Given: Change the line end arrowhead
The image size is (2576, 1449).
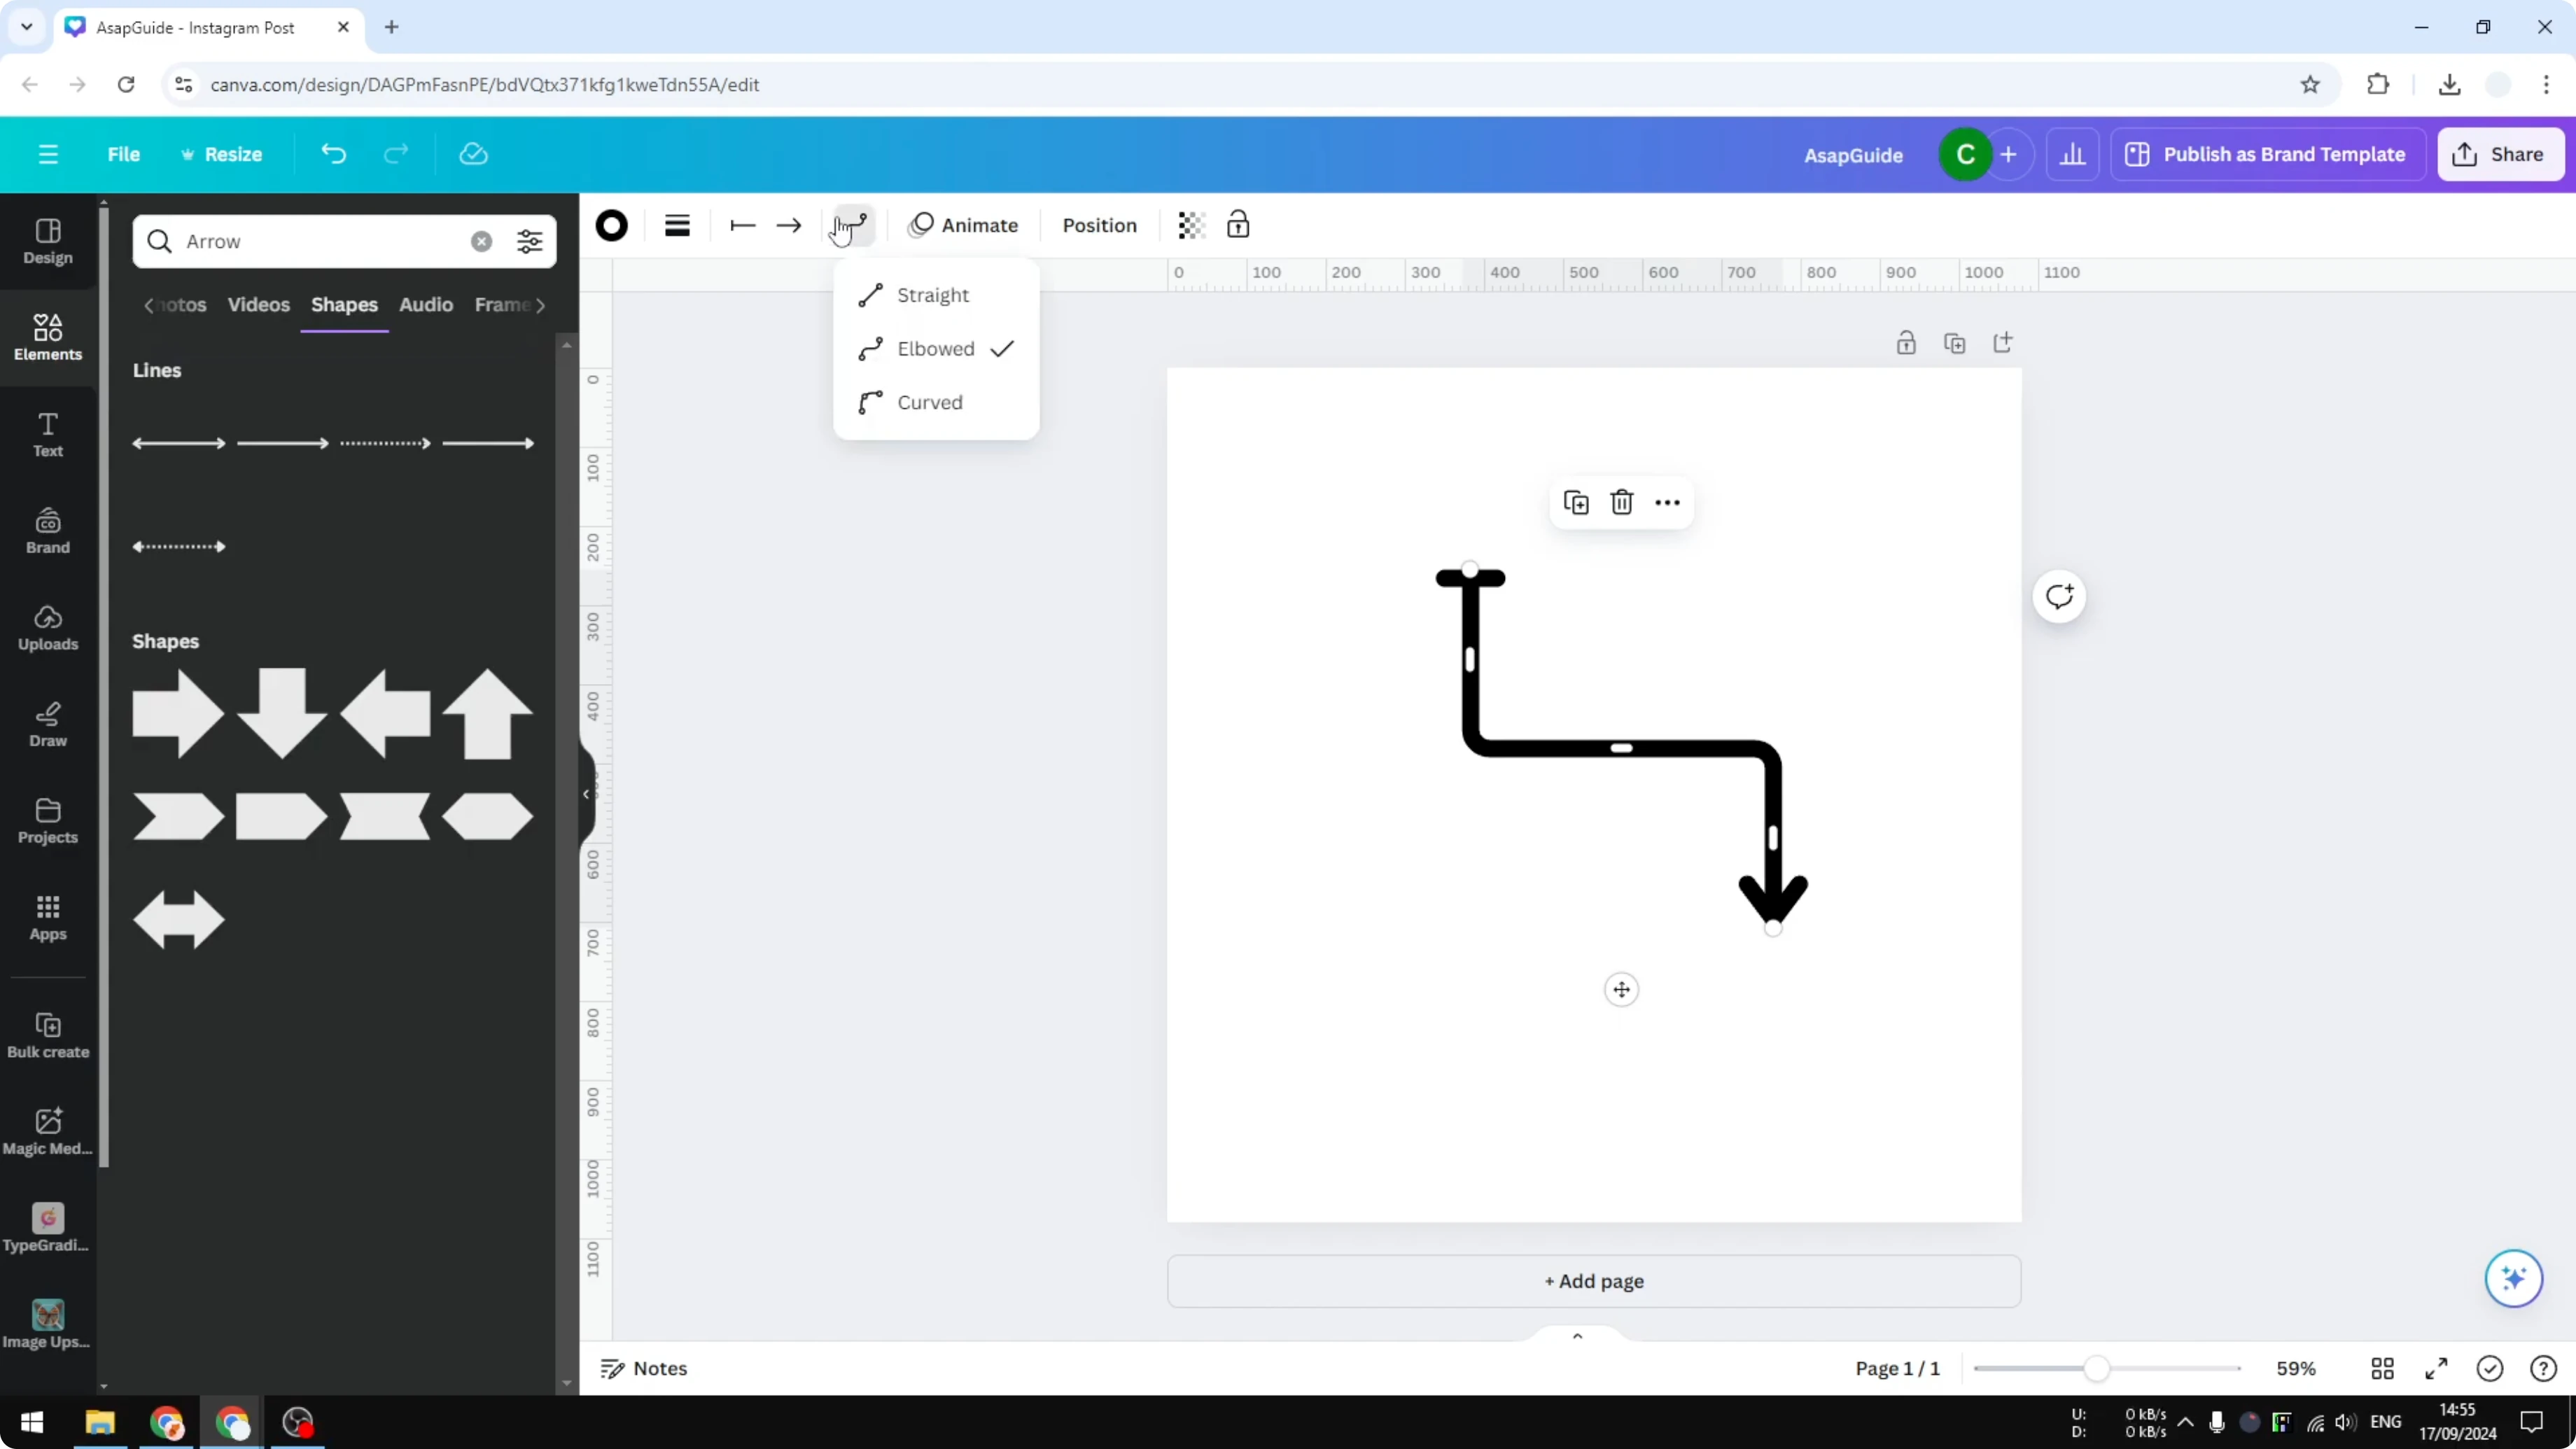Looking at the screenshot, I should (789, 225).
